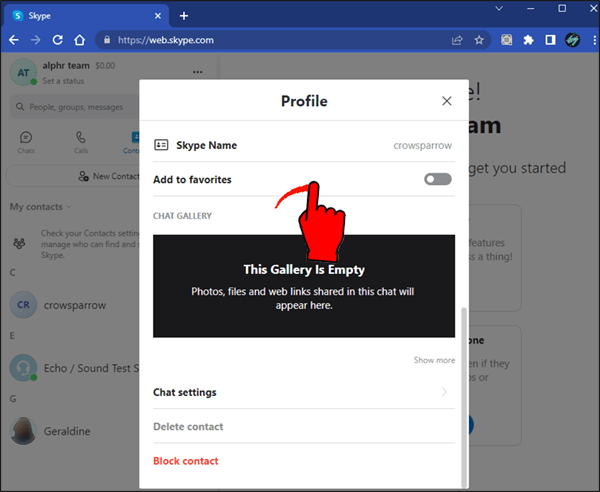
Task: Click the browser profile avatar
Action: tap(572, 40)
